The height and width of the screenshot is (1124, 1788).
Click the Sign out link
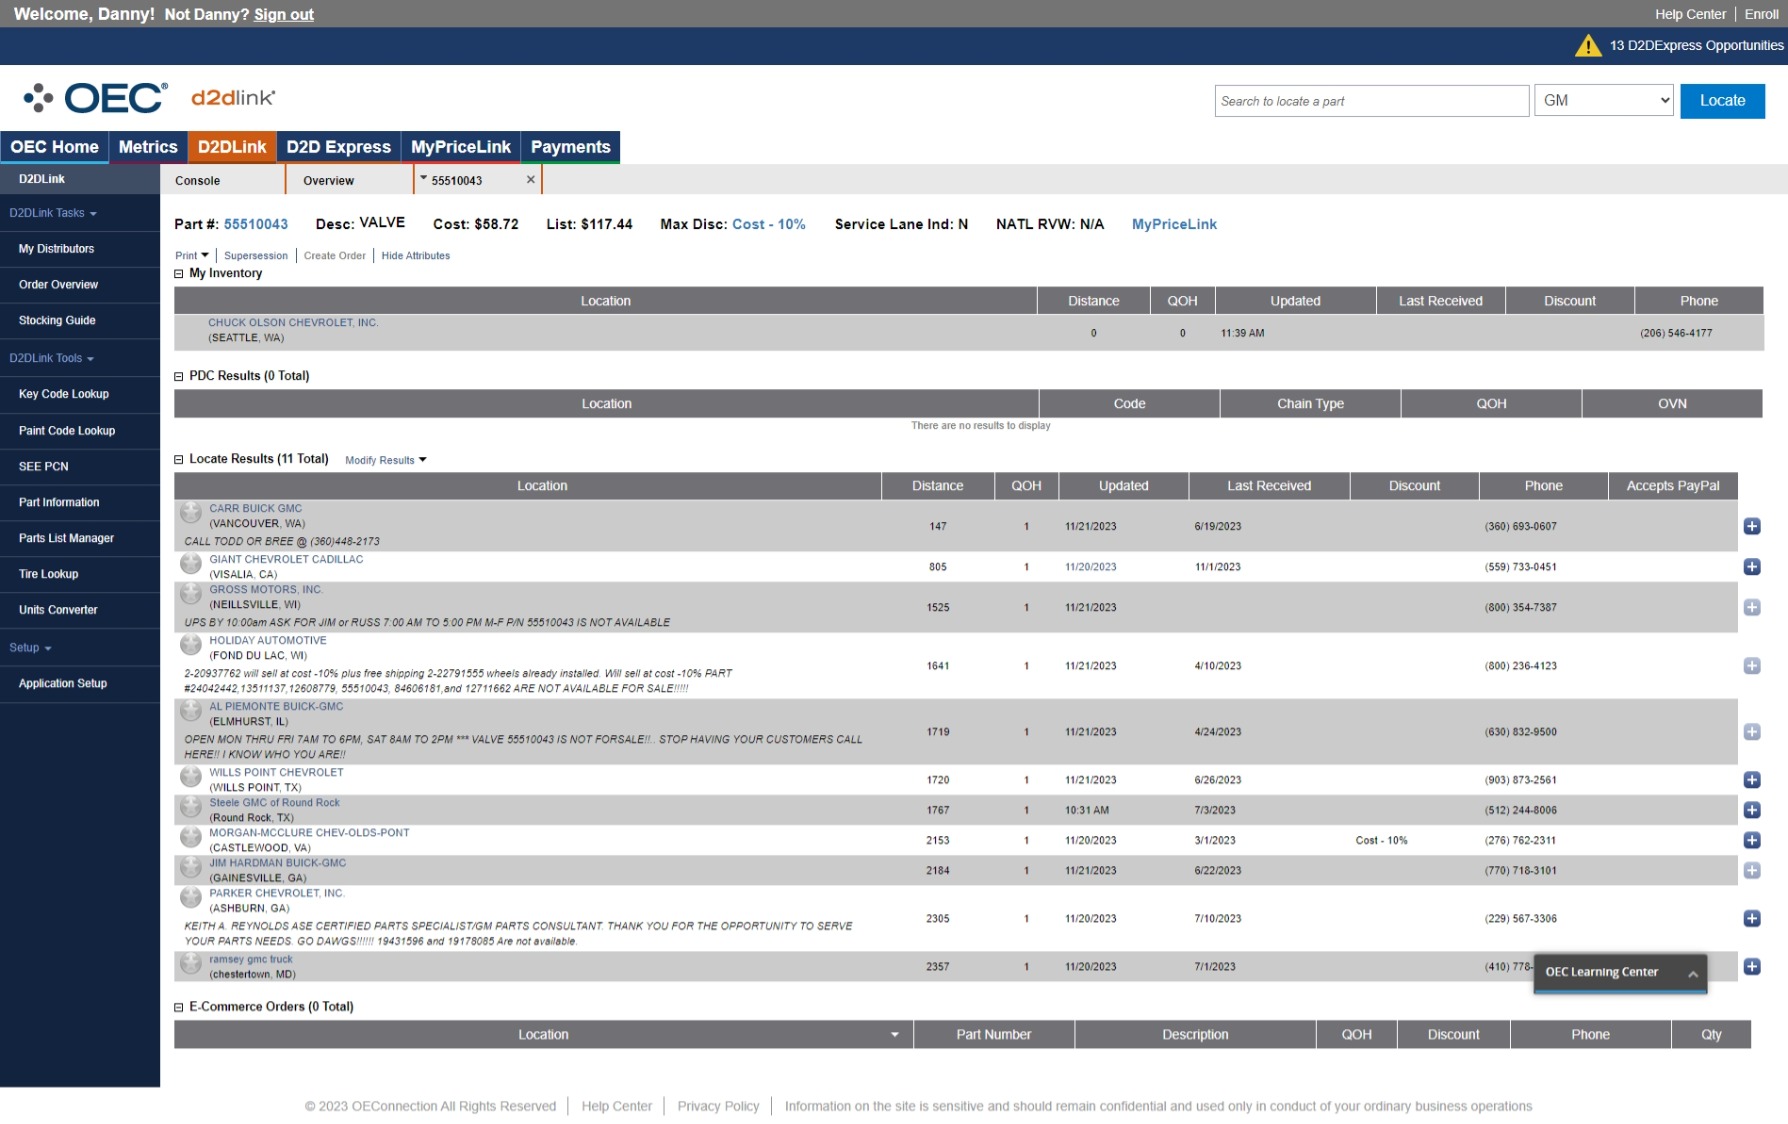284,15
